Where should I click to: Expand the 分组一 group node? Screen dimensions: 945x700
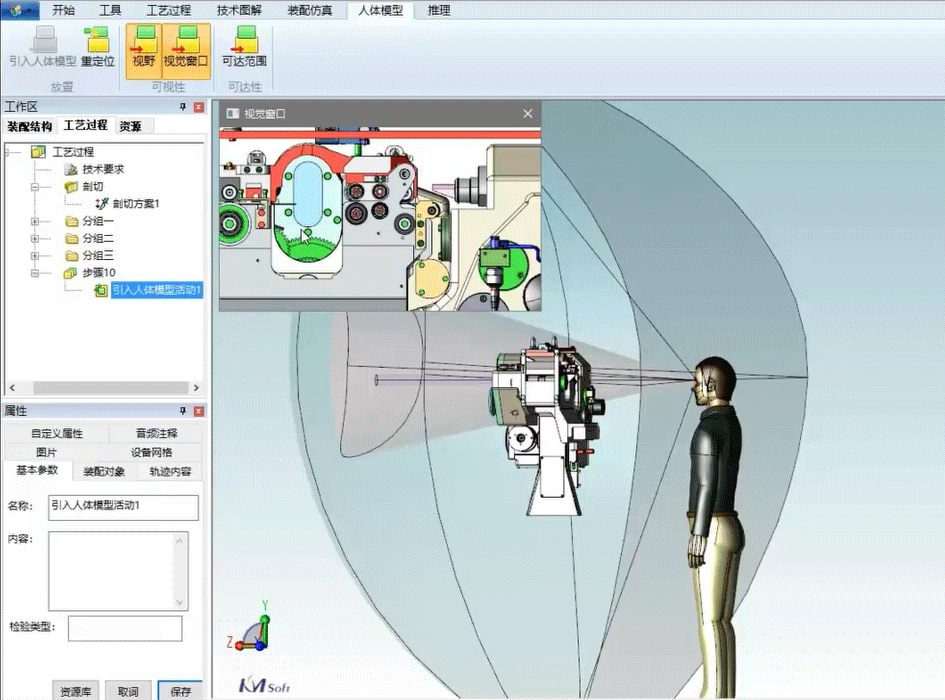[35, 221]
